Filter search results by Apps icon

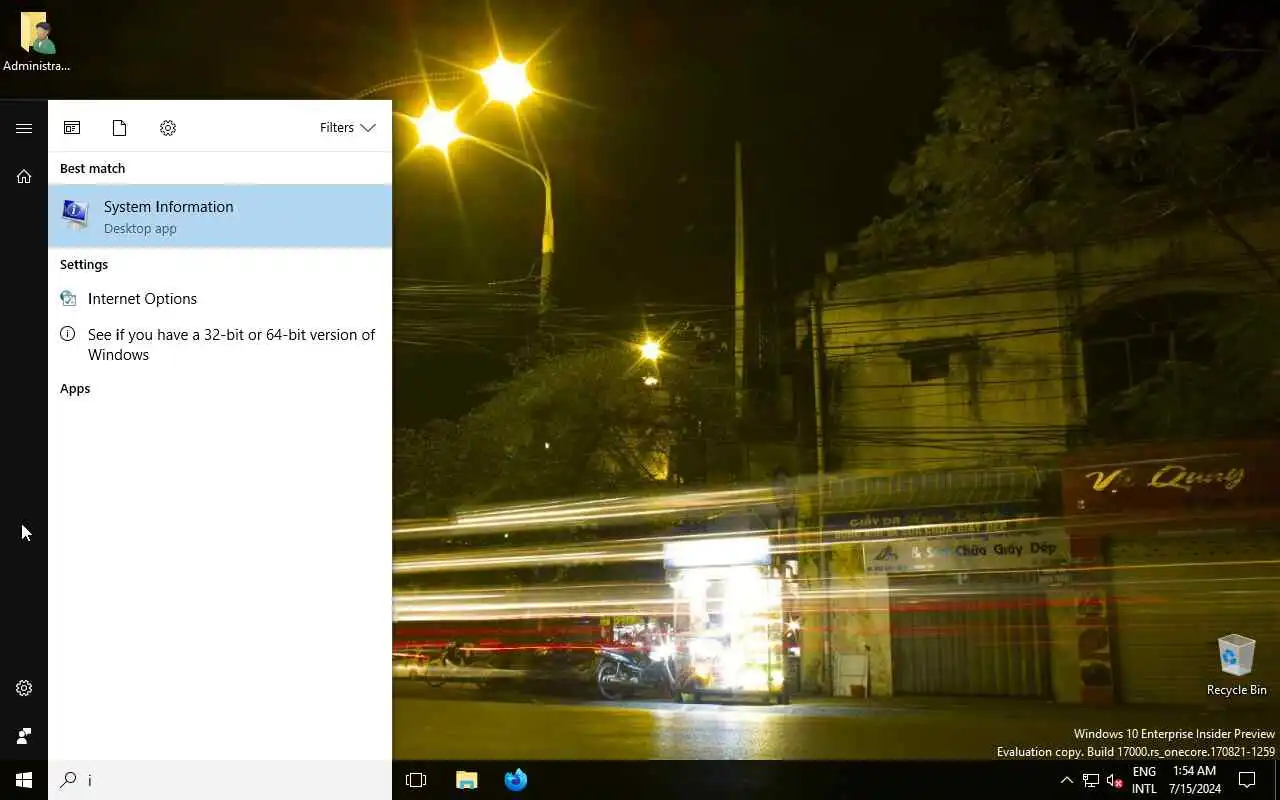(x=72, y=128)
